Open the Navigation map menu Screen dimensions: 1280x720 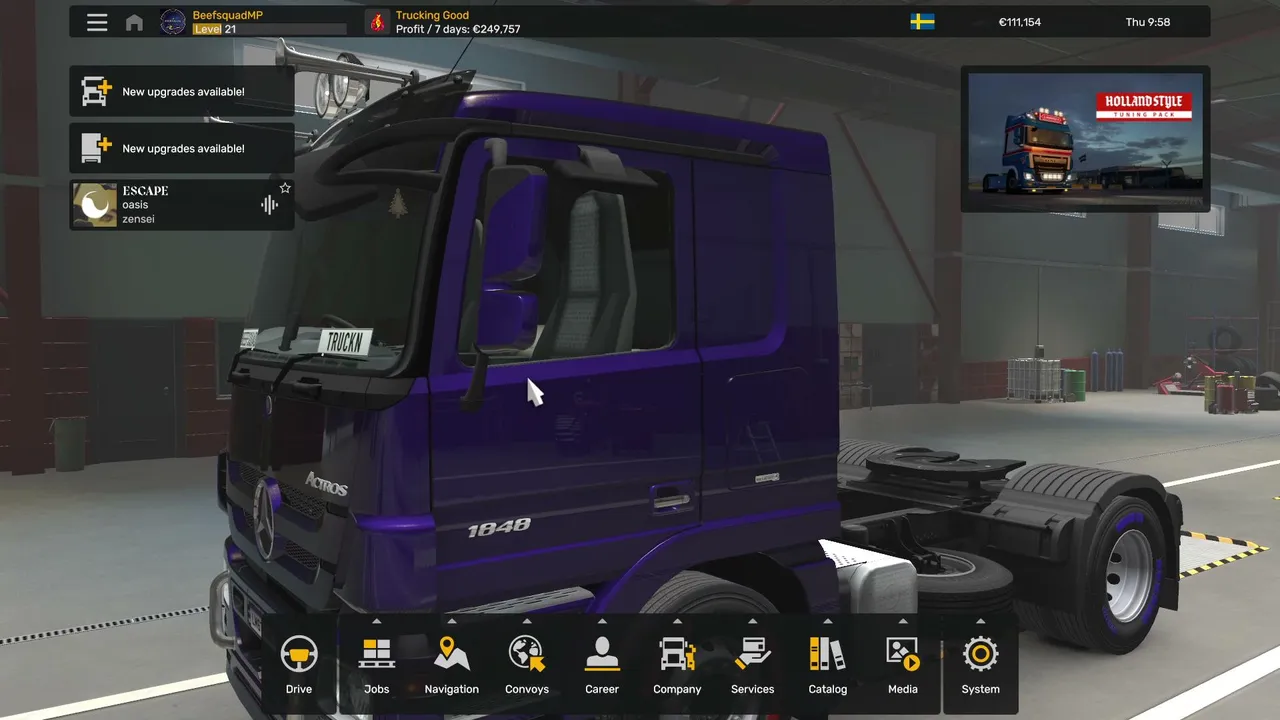pos(452,665)
